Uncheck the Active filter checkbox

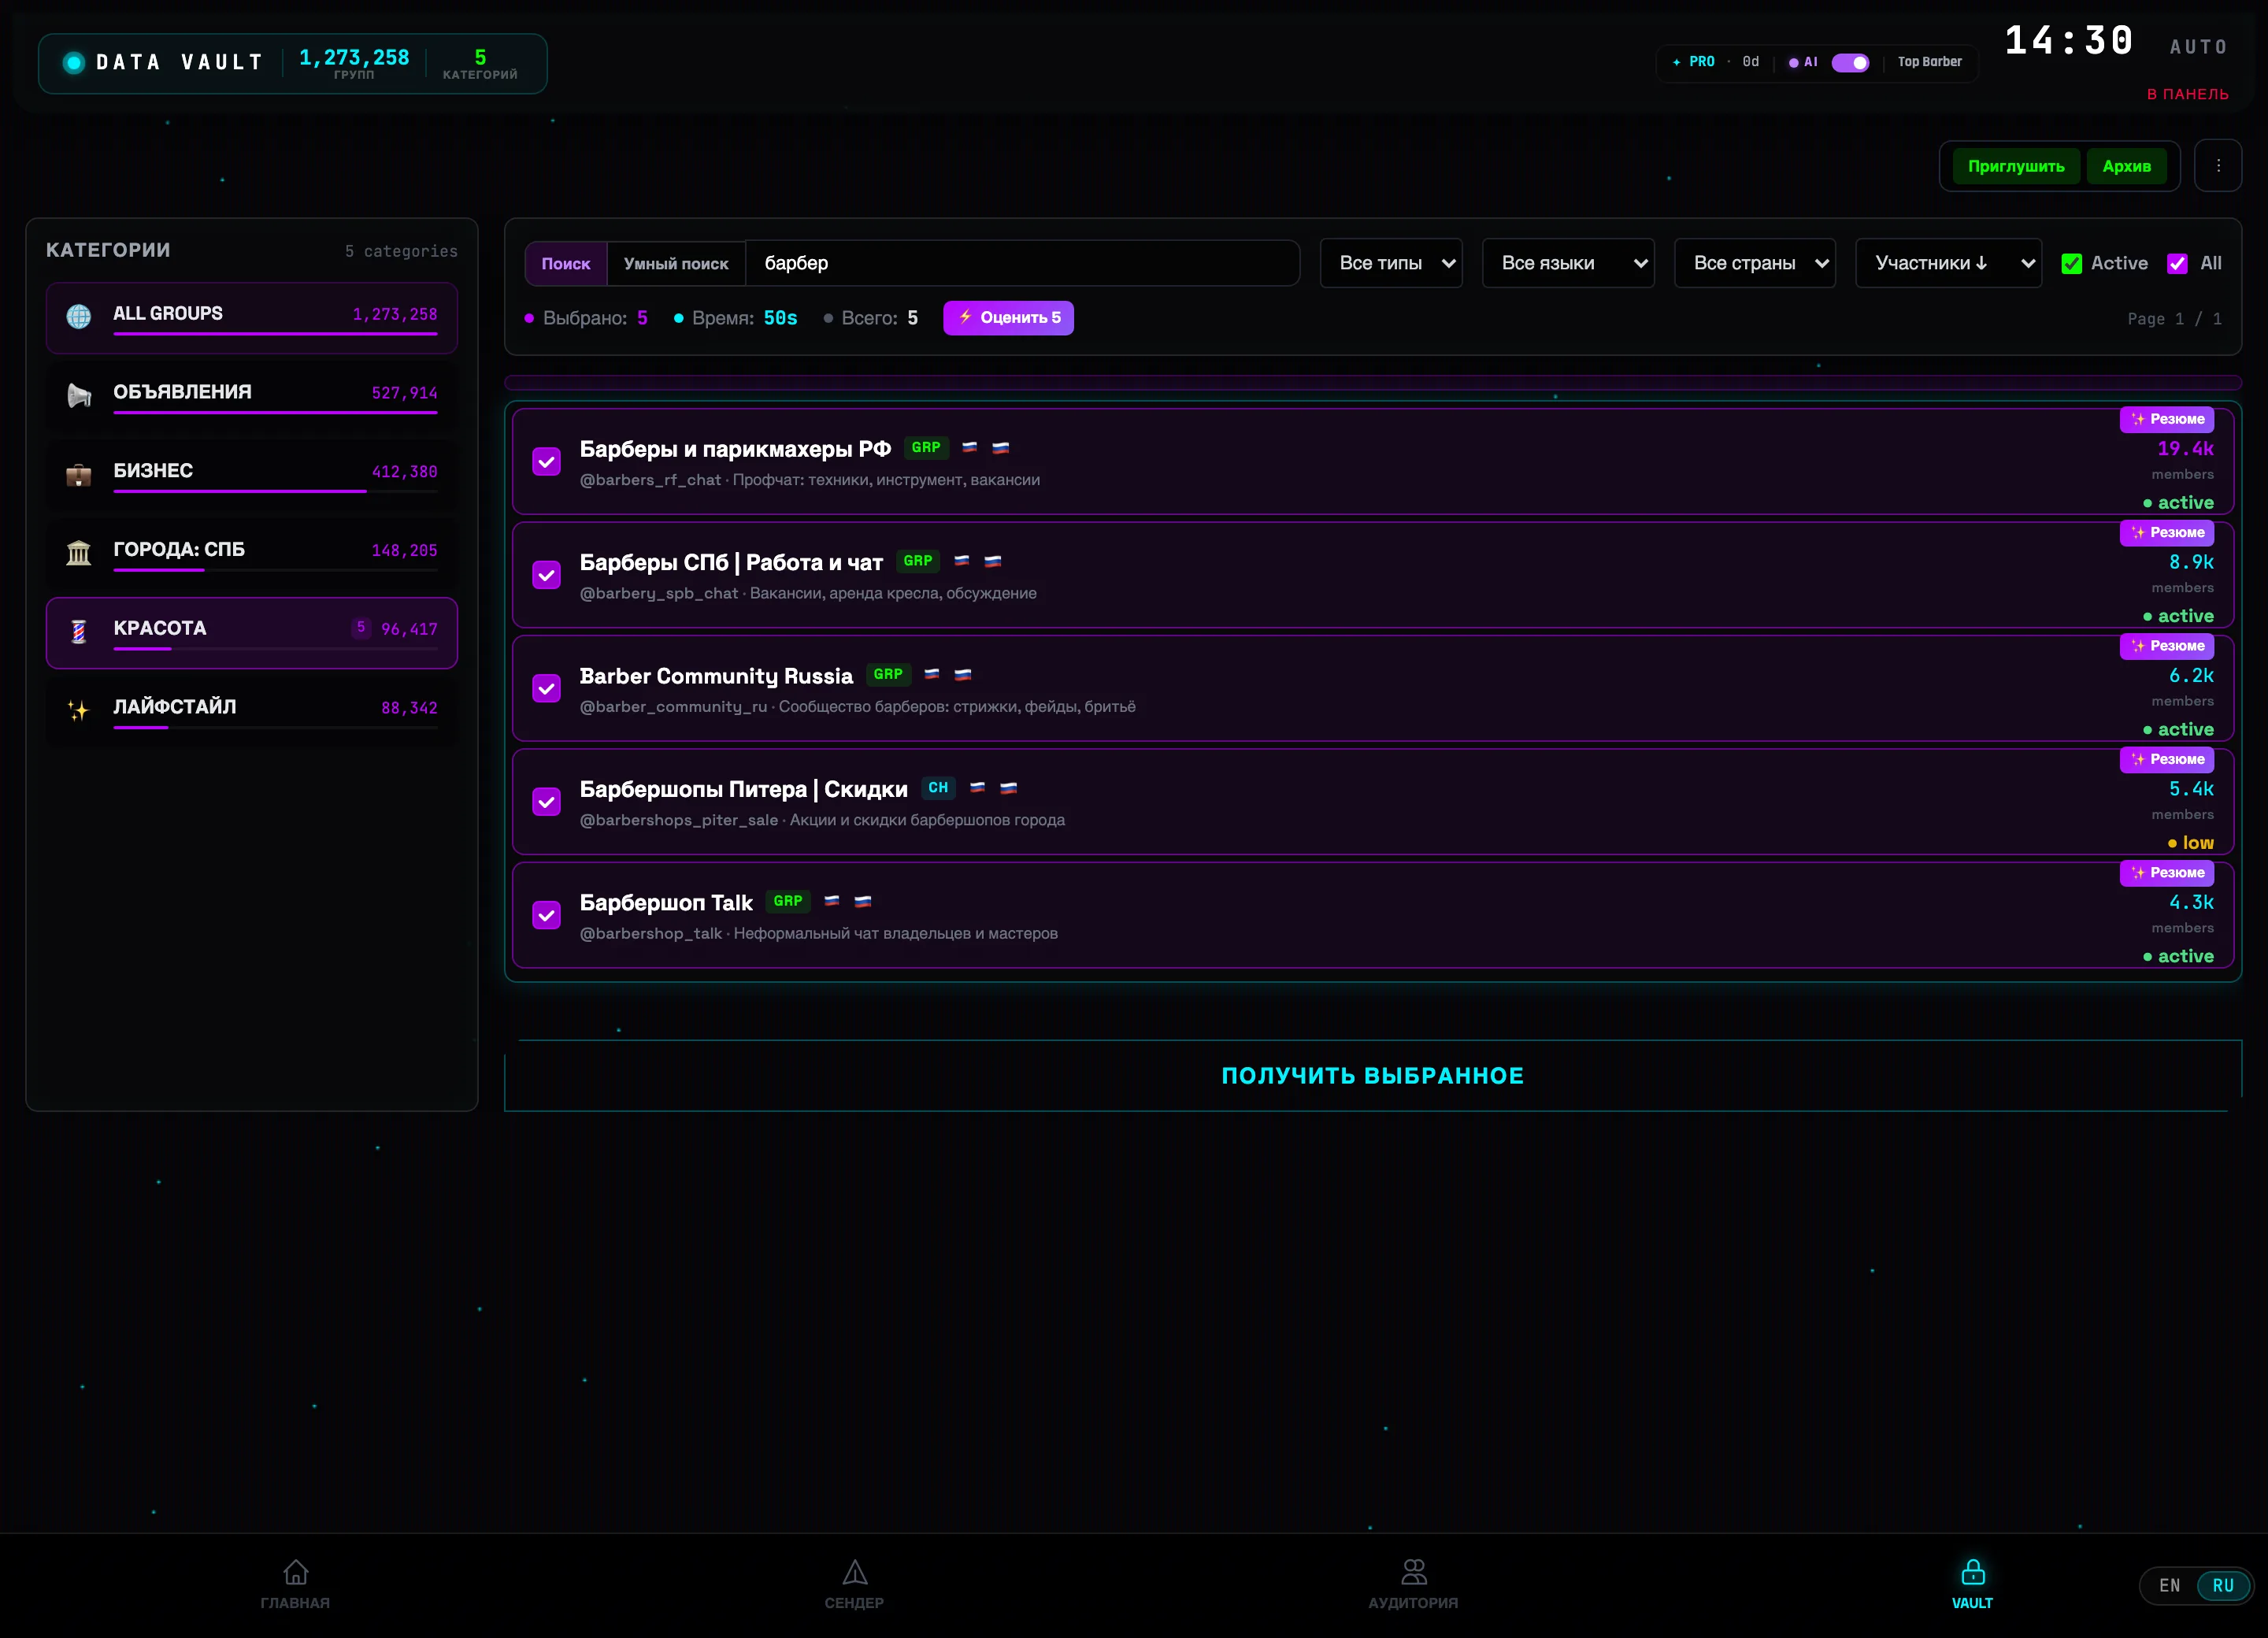pos(2072,264)
